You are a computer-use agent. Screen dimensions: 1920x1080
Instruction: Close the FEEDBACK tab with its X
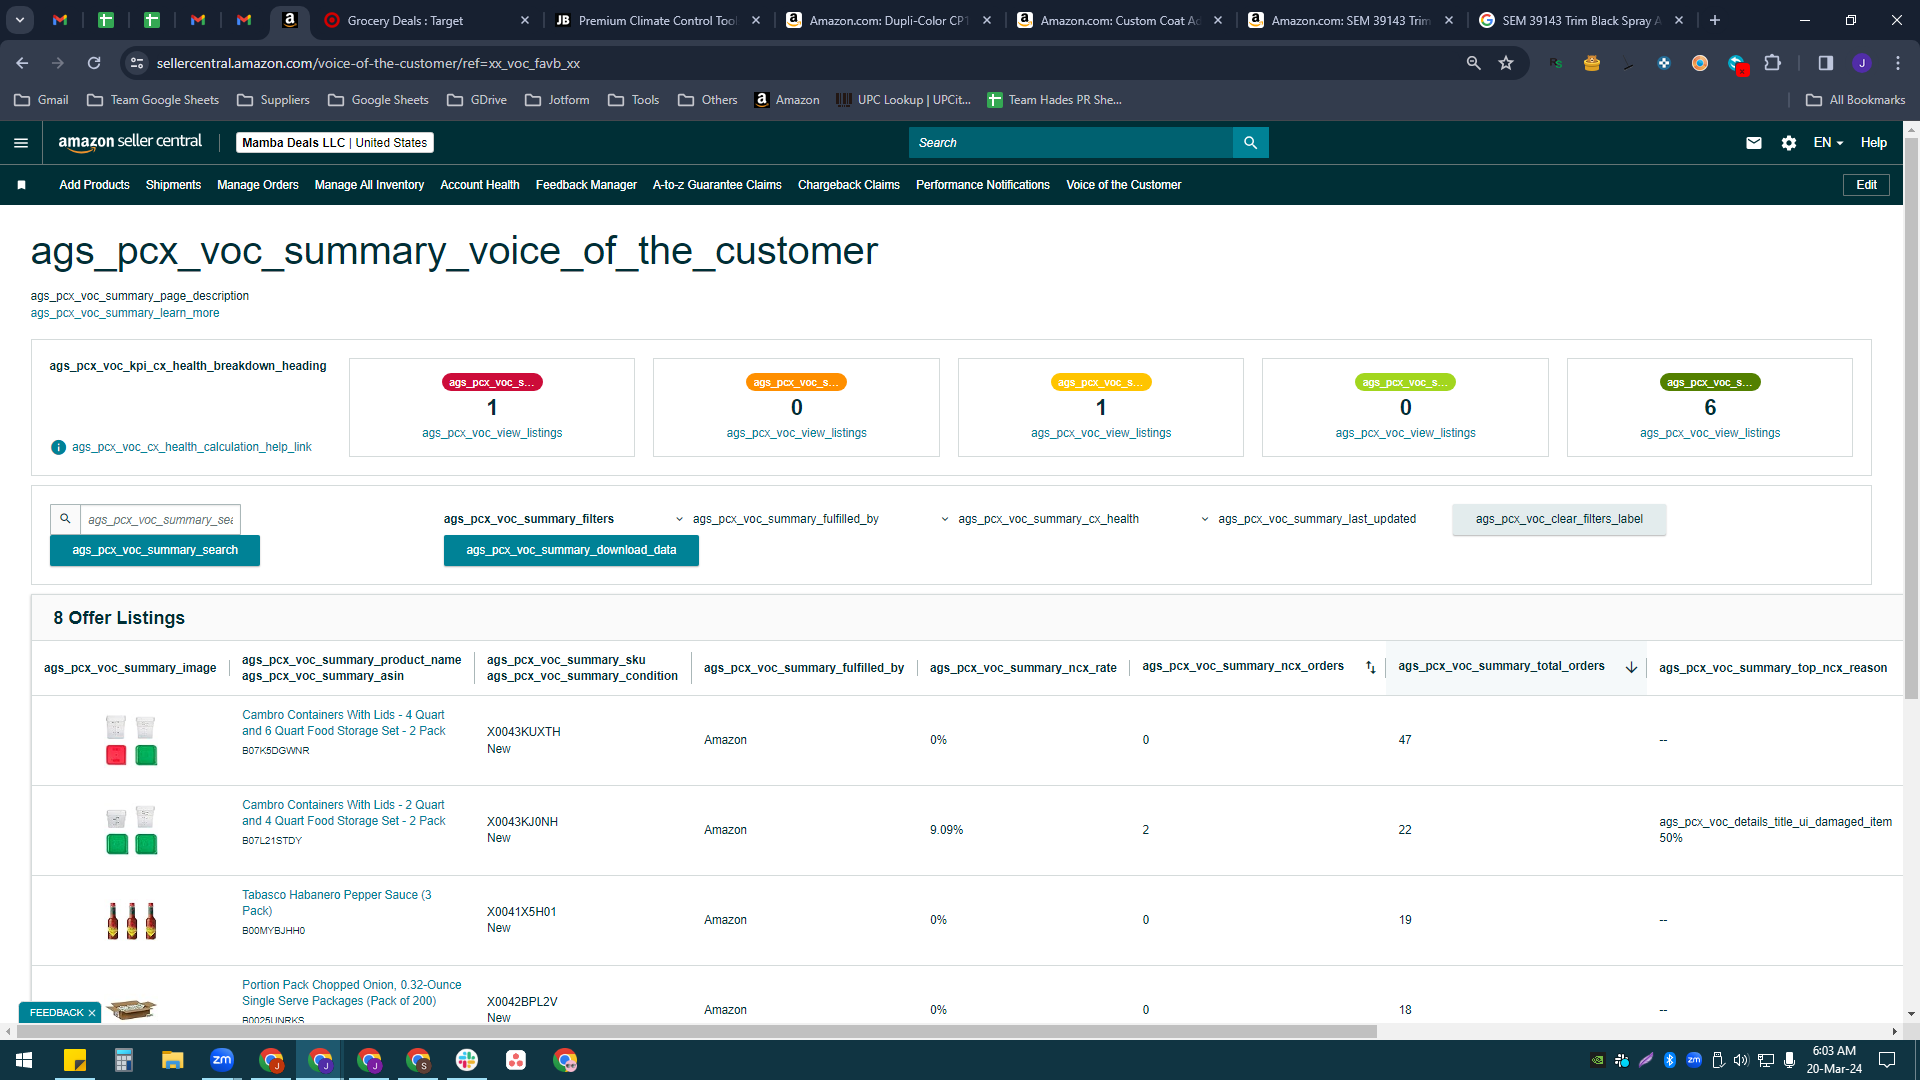pos(92,1013)
